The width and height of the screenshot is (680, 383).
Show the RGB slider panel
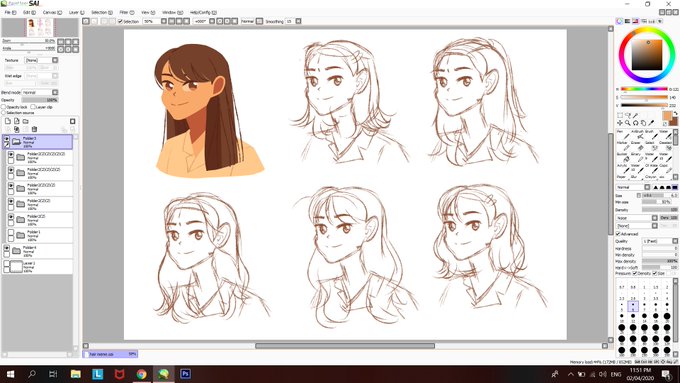click(x=628, y=21)
